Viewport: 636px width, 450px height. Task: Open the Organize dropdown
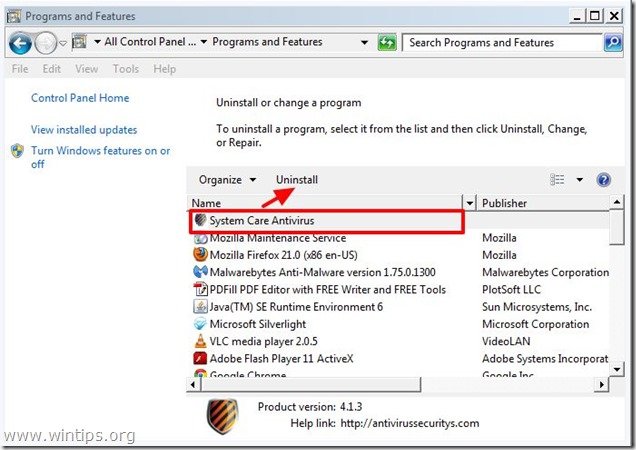pyautogui.click(x=227, y=180)
